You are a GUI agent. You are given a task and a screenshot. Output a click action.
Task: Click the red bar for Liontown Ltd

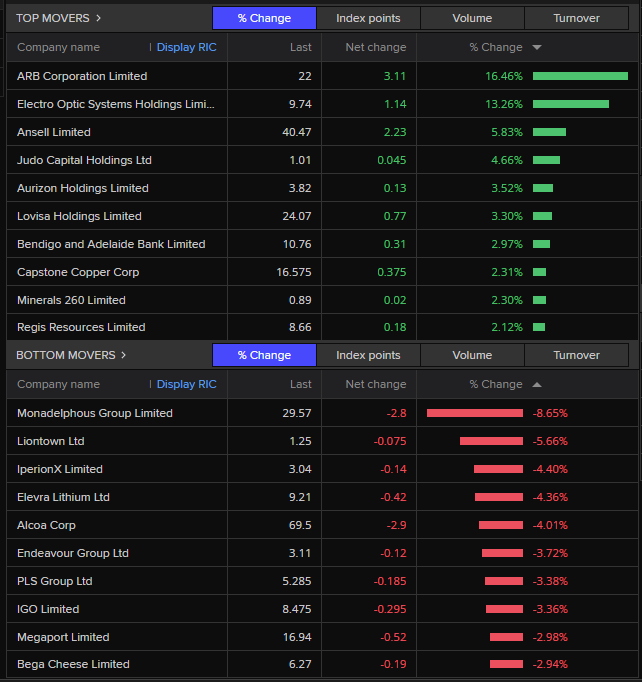click(492, 441)
